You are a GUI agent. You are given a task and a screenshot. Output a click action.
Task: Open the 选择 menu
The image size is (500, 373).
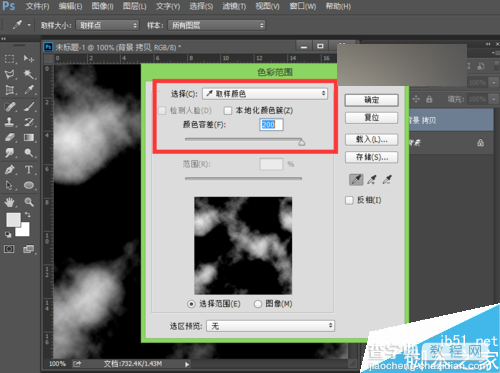point(201,6)
